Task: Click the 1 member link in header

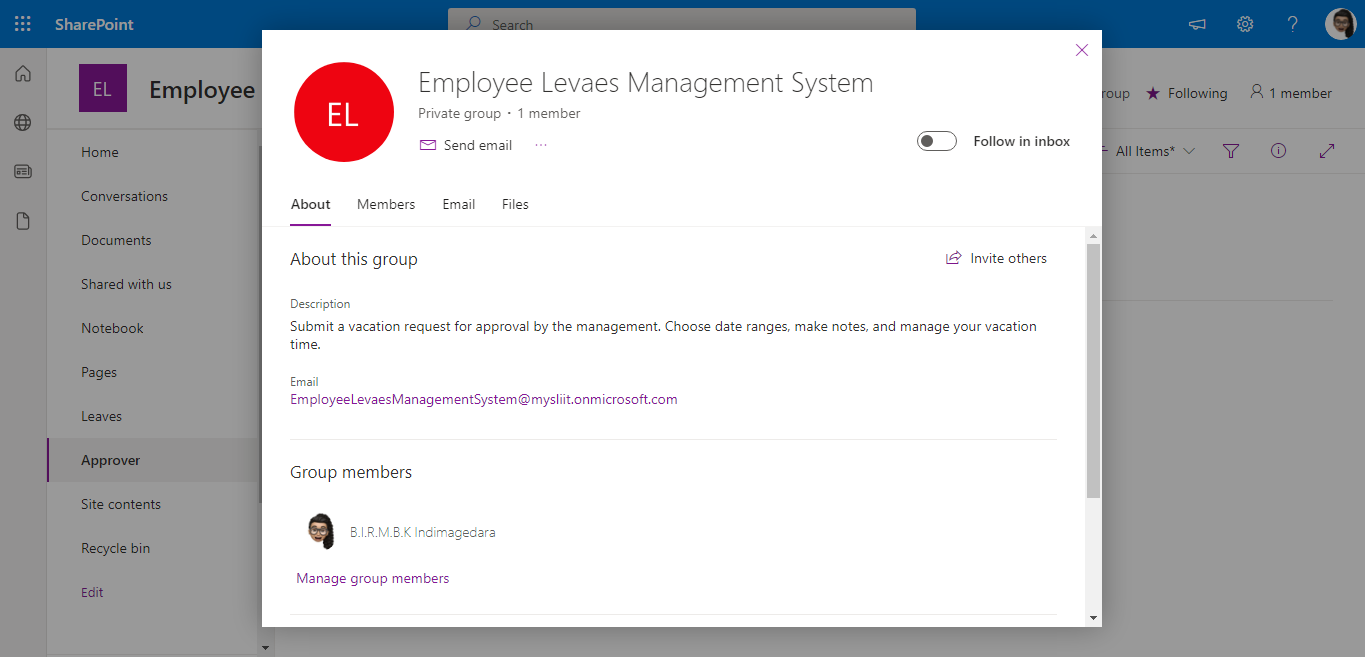Action: point(1291,93)
